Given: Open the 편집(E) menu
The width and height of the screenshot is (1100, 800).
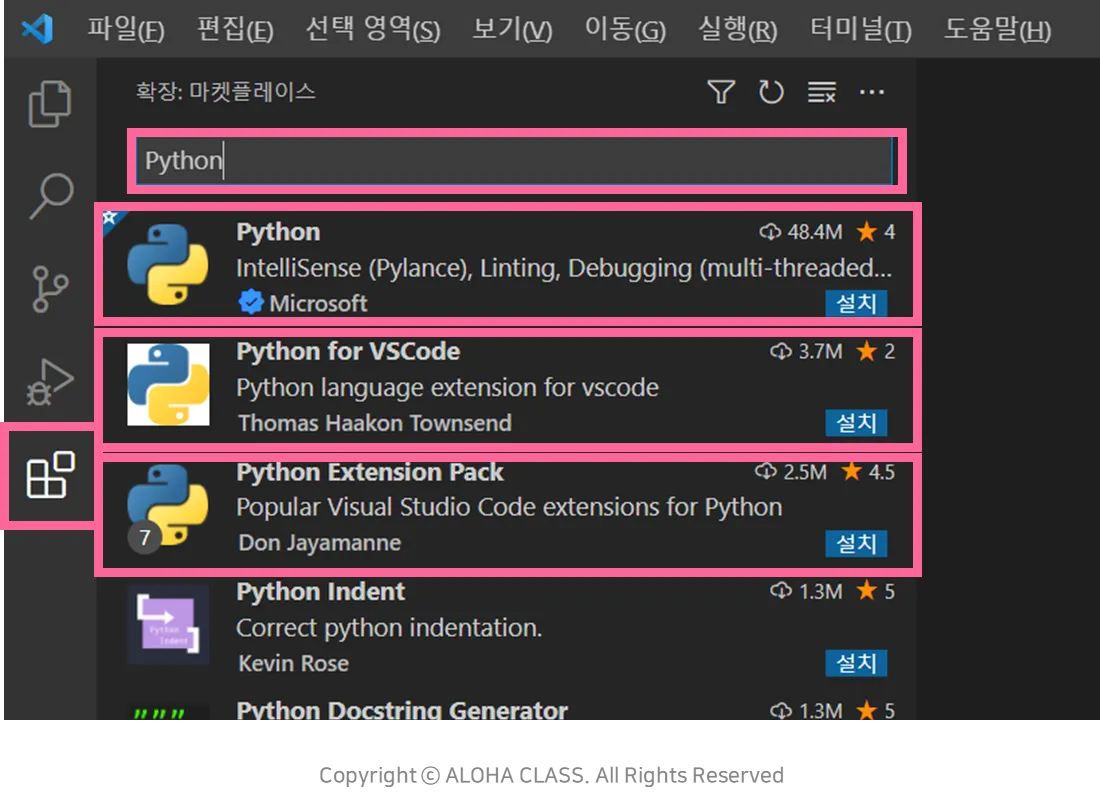Looking at the screenshot, I should [x=235, y=29].
